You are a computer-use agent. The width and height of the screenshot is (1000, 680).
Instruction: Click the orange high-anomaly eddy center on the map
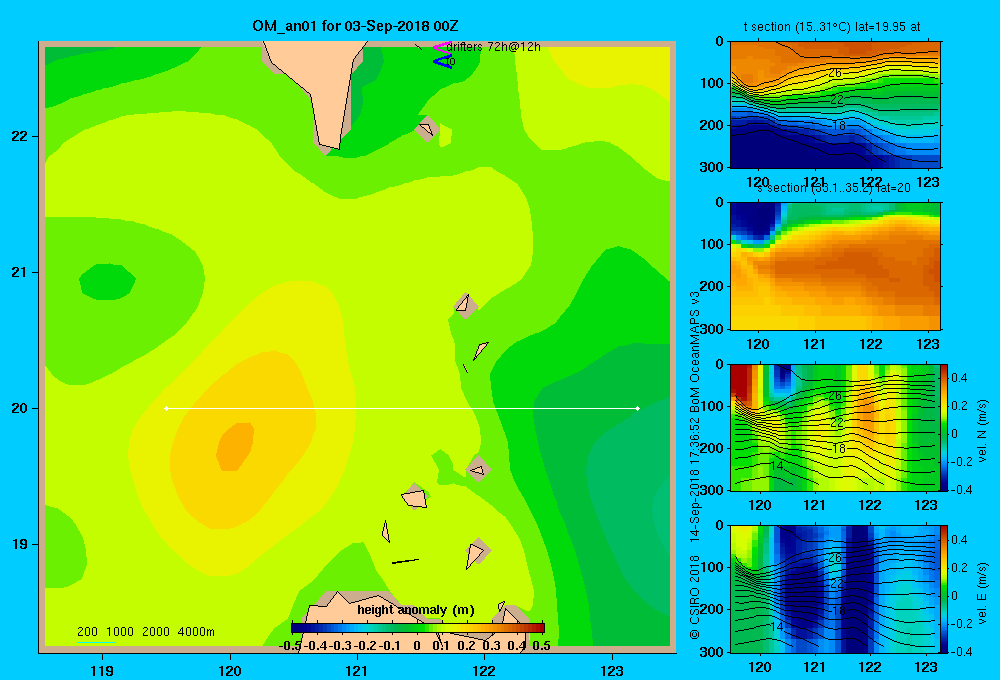coord(235,447)
